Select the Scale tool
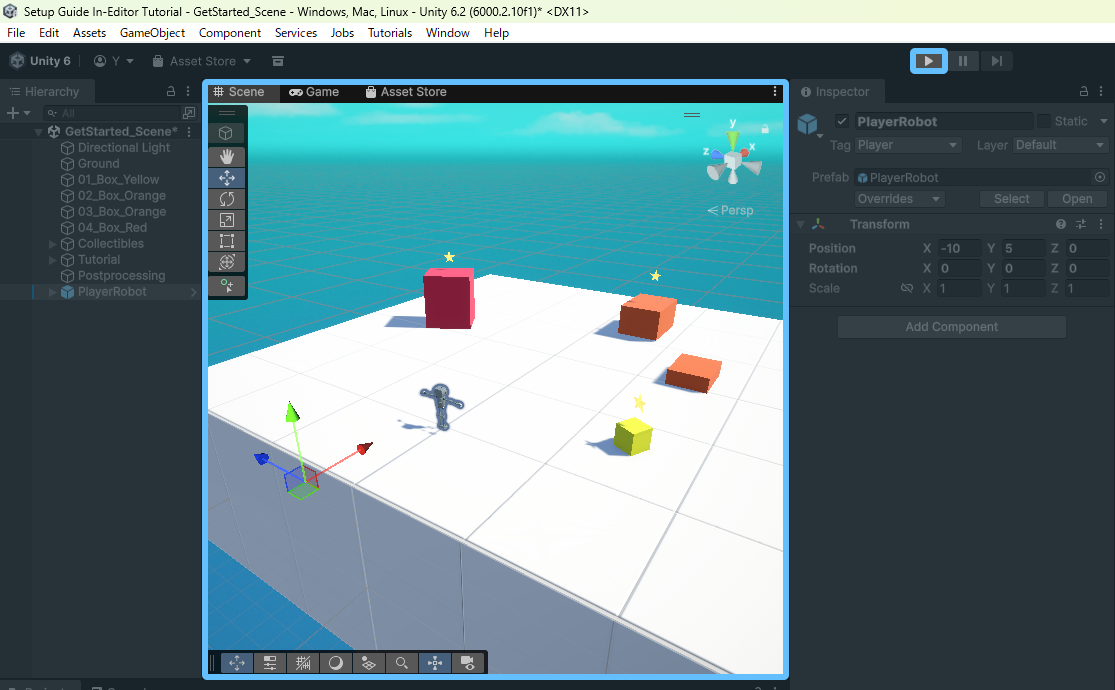The width and height of the screenshot is (1115, 690). click(x=227, y=221)
